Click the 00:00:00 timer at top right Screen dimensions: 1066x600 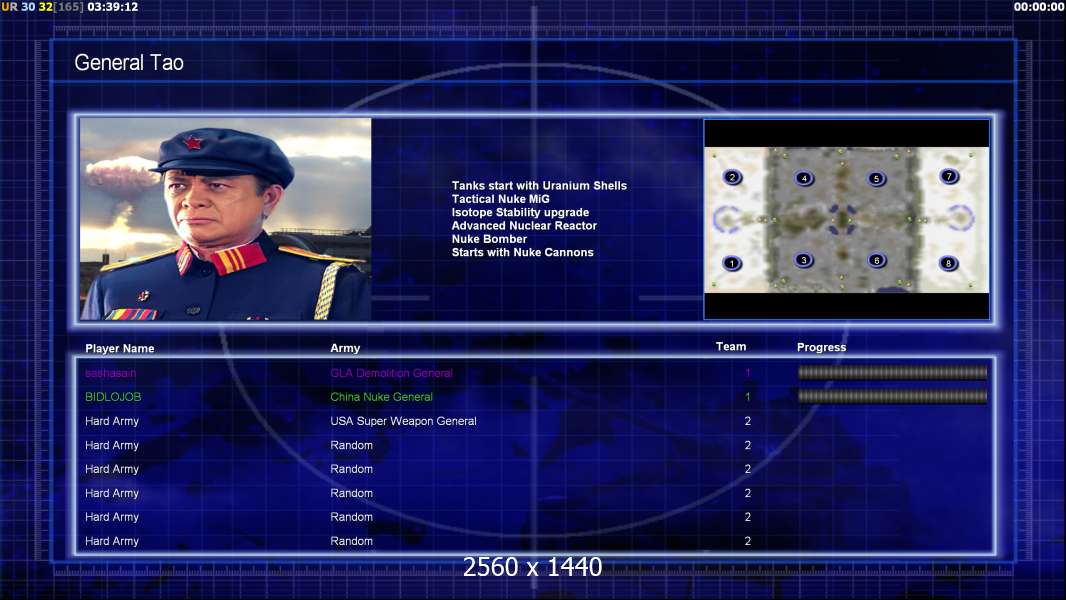pyautogui.click(x=1039, y=7)
